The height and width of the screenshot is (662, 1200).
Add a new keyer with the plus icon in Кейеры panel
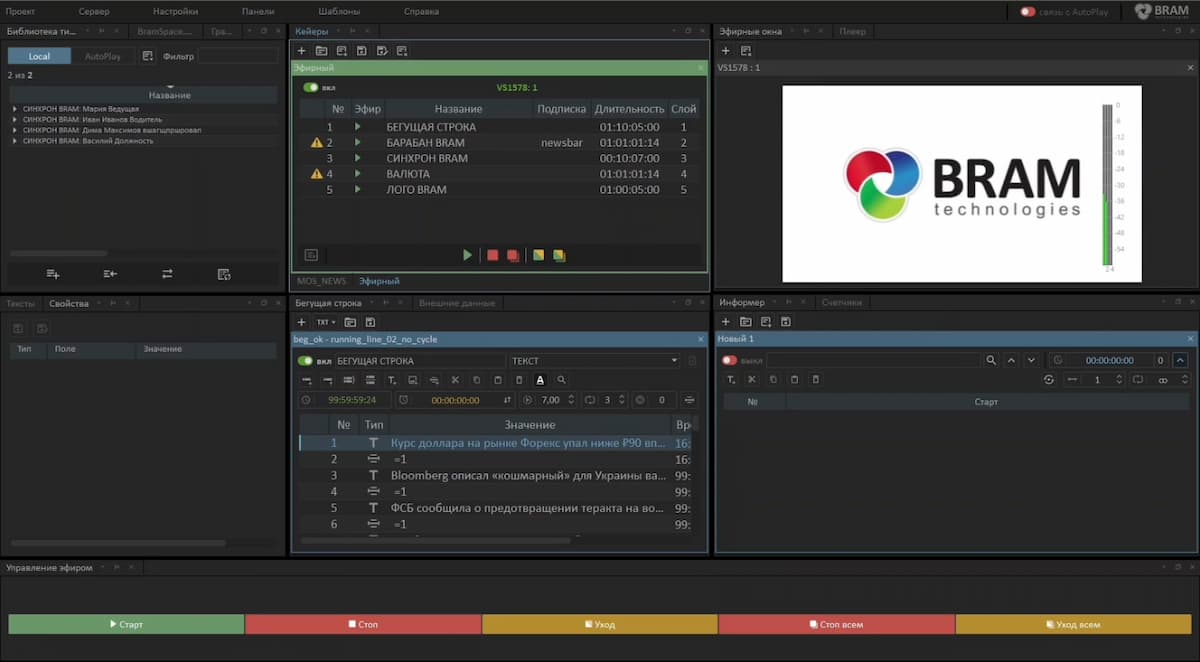(x=302, y=50)
